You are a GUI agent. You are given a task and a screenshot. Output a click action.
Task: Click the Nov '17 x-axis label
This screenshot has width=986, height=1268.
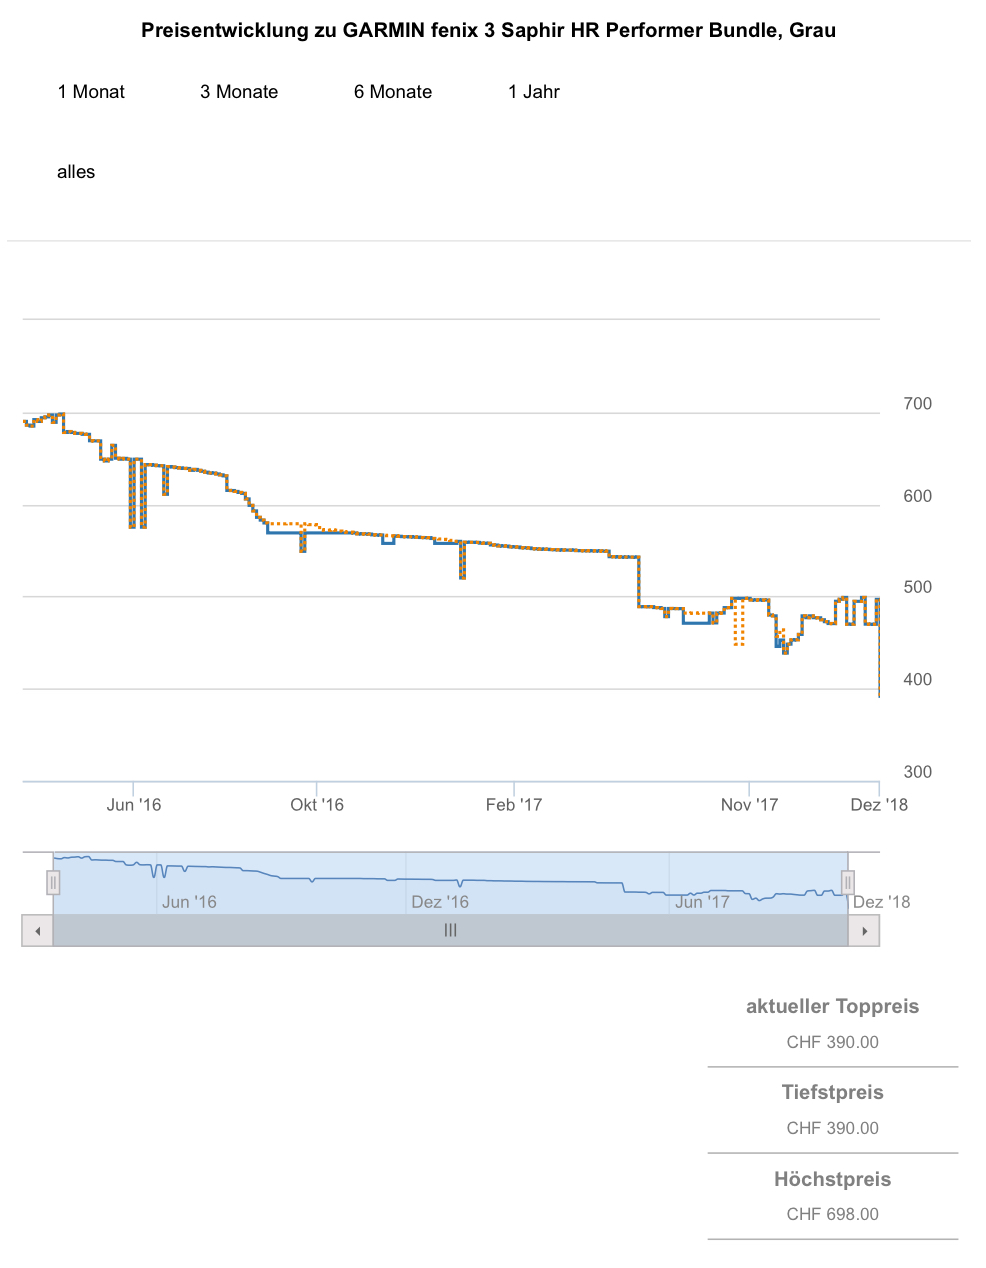[749, 805]
